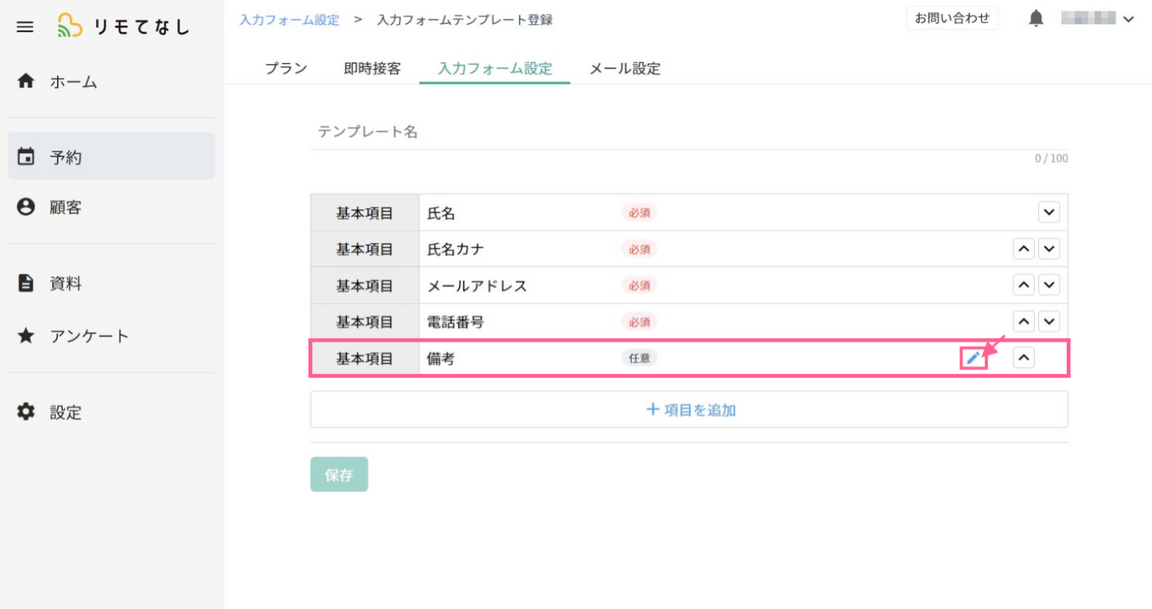Viewport: 1152px width, 609px height.
Task: Click the 入力フォーム設定 breadcrumb link
Action: [289, 20]
